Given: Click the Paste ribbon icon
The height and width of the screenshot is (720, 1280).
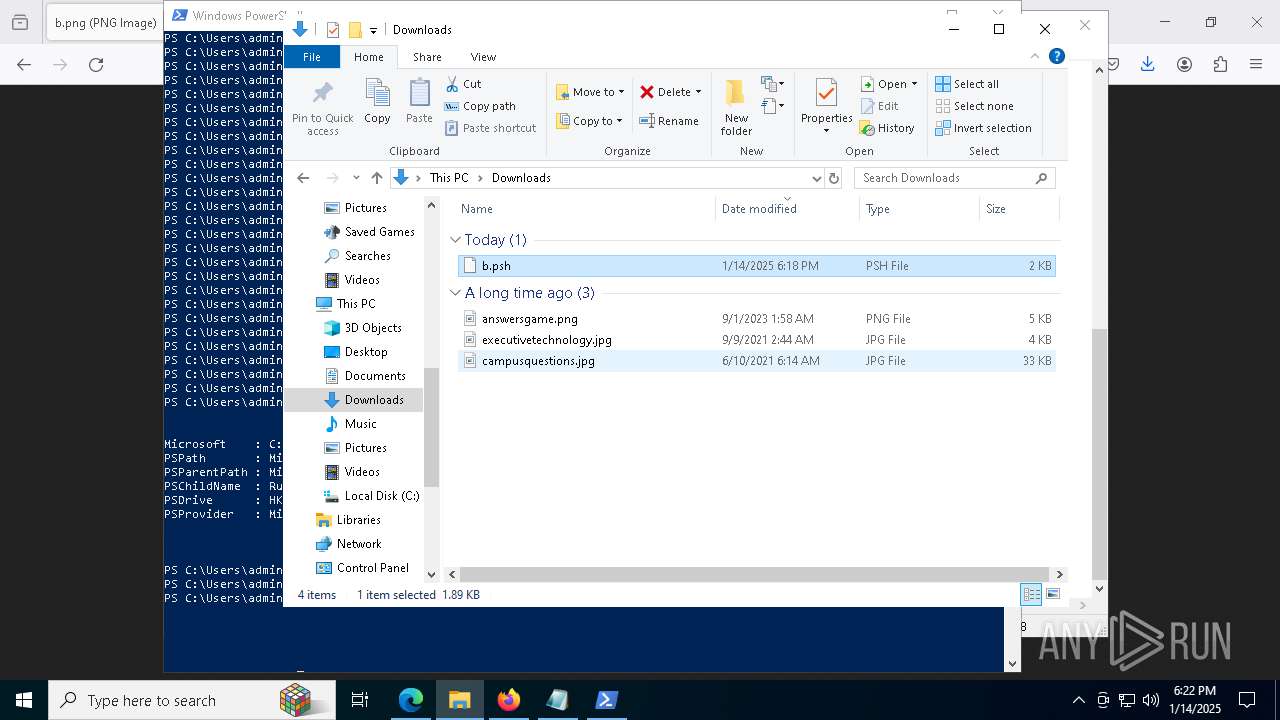Looking at the screenshot, I should point(419,101).
